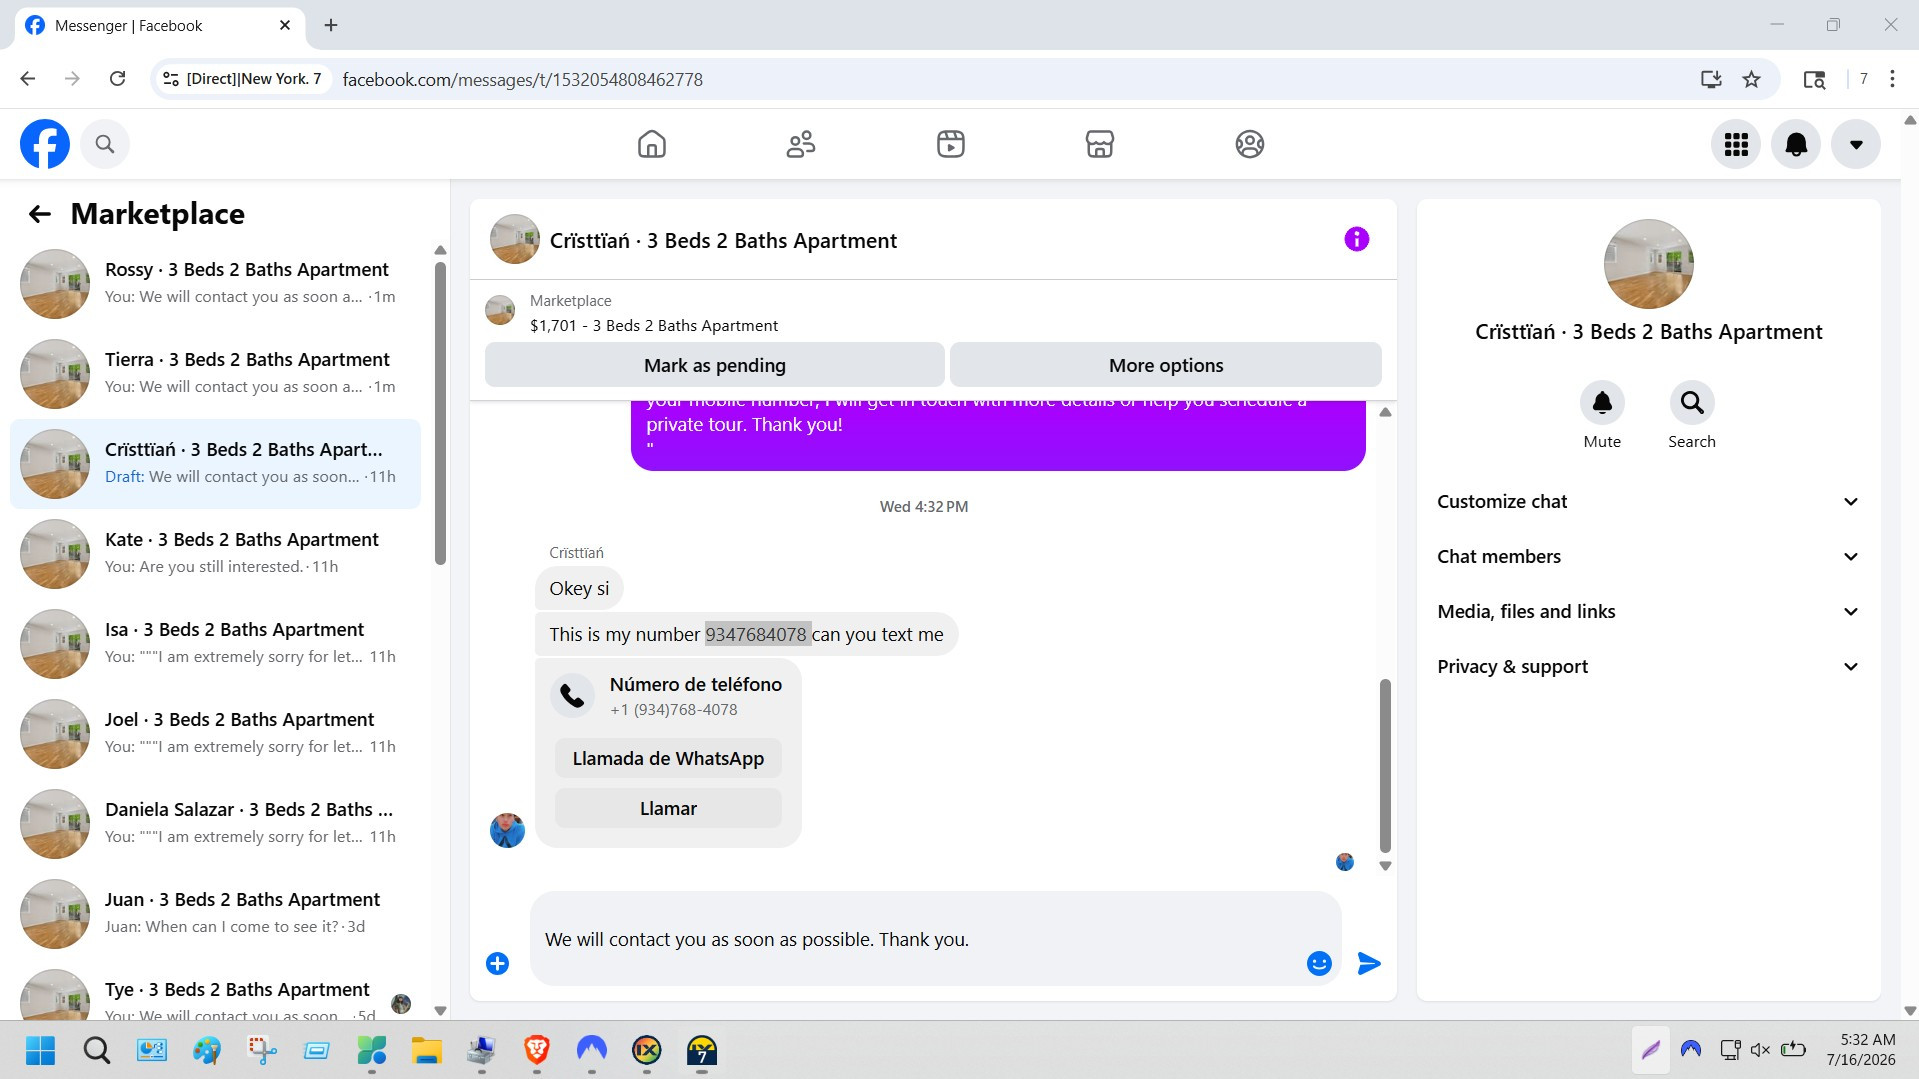1919x1079 pixels.
Task: Open the Marketplace storefront icon
Action: pos(1100,144)
